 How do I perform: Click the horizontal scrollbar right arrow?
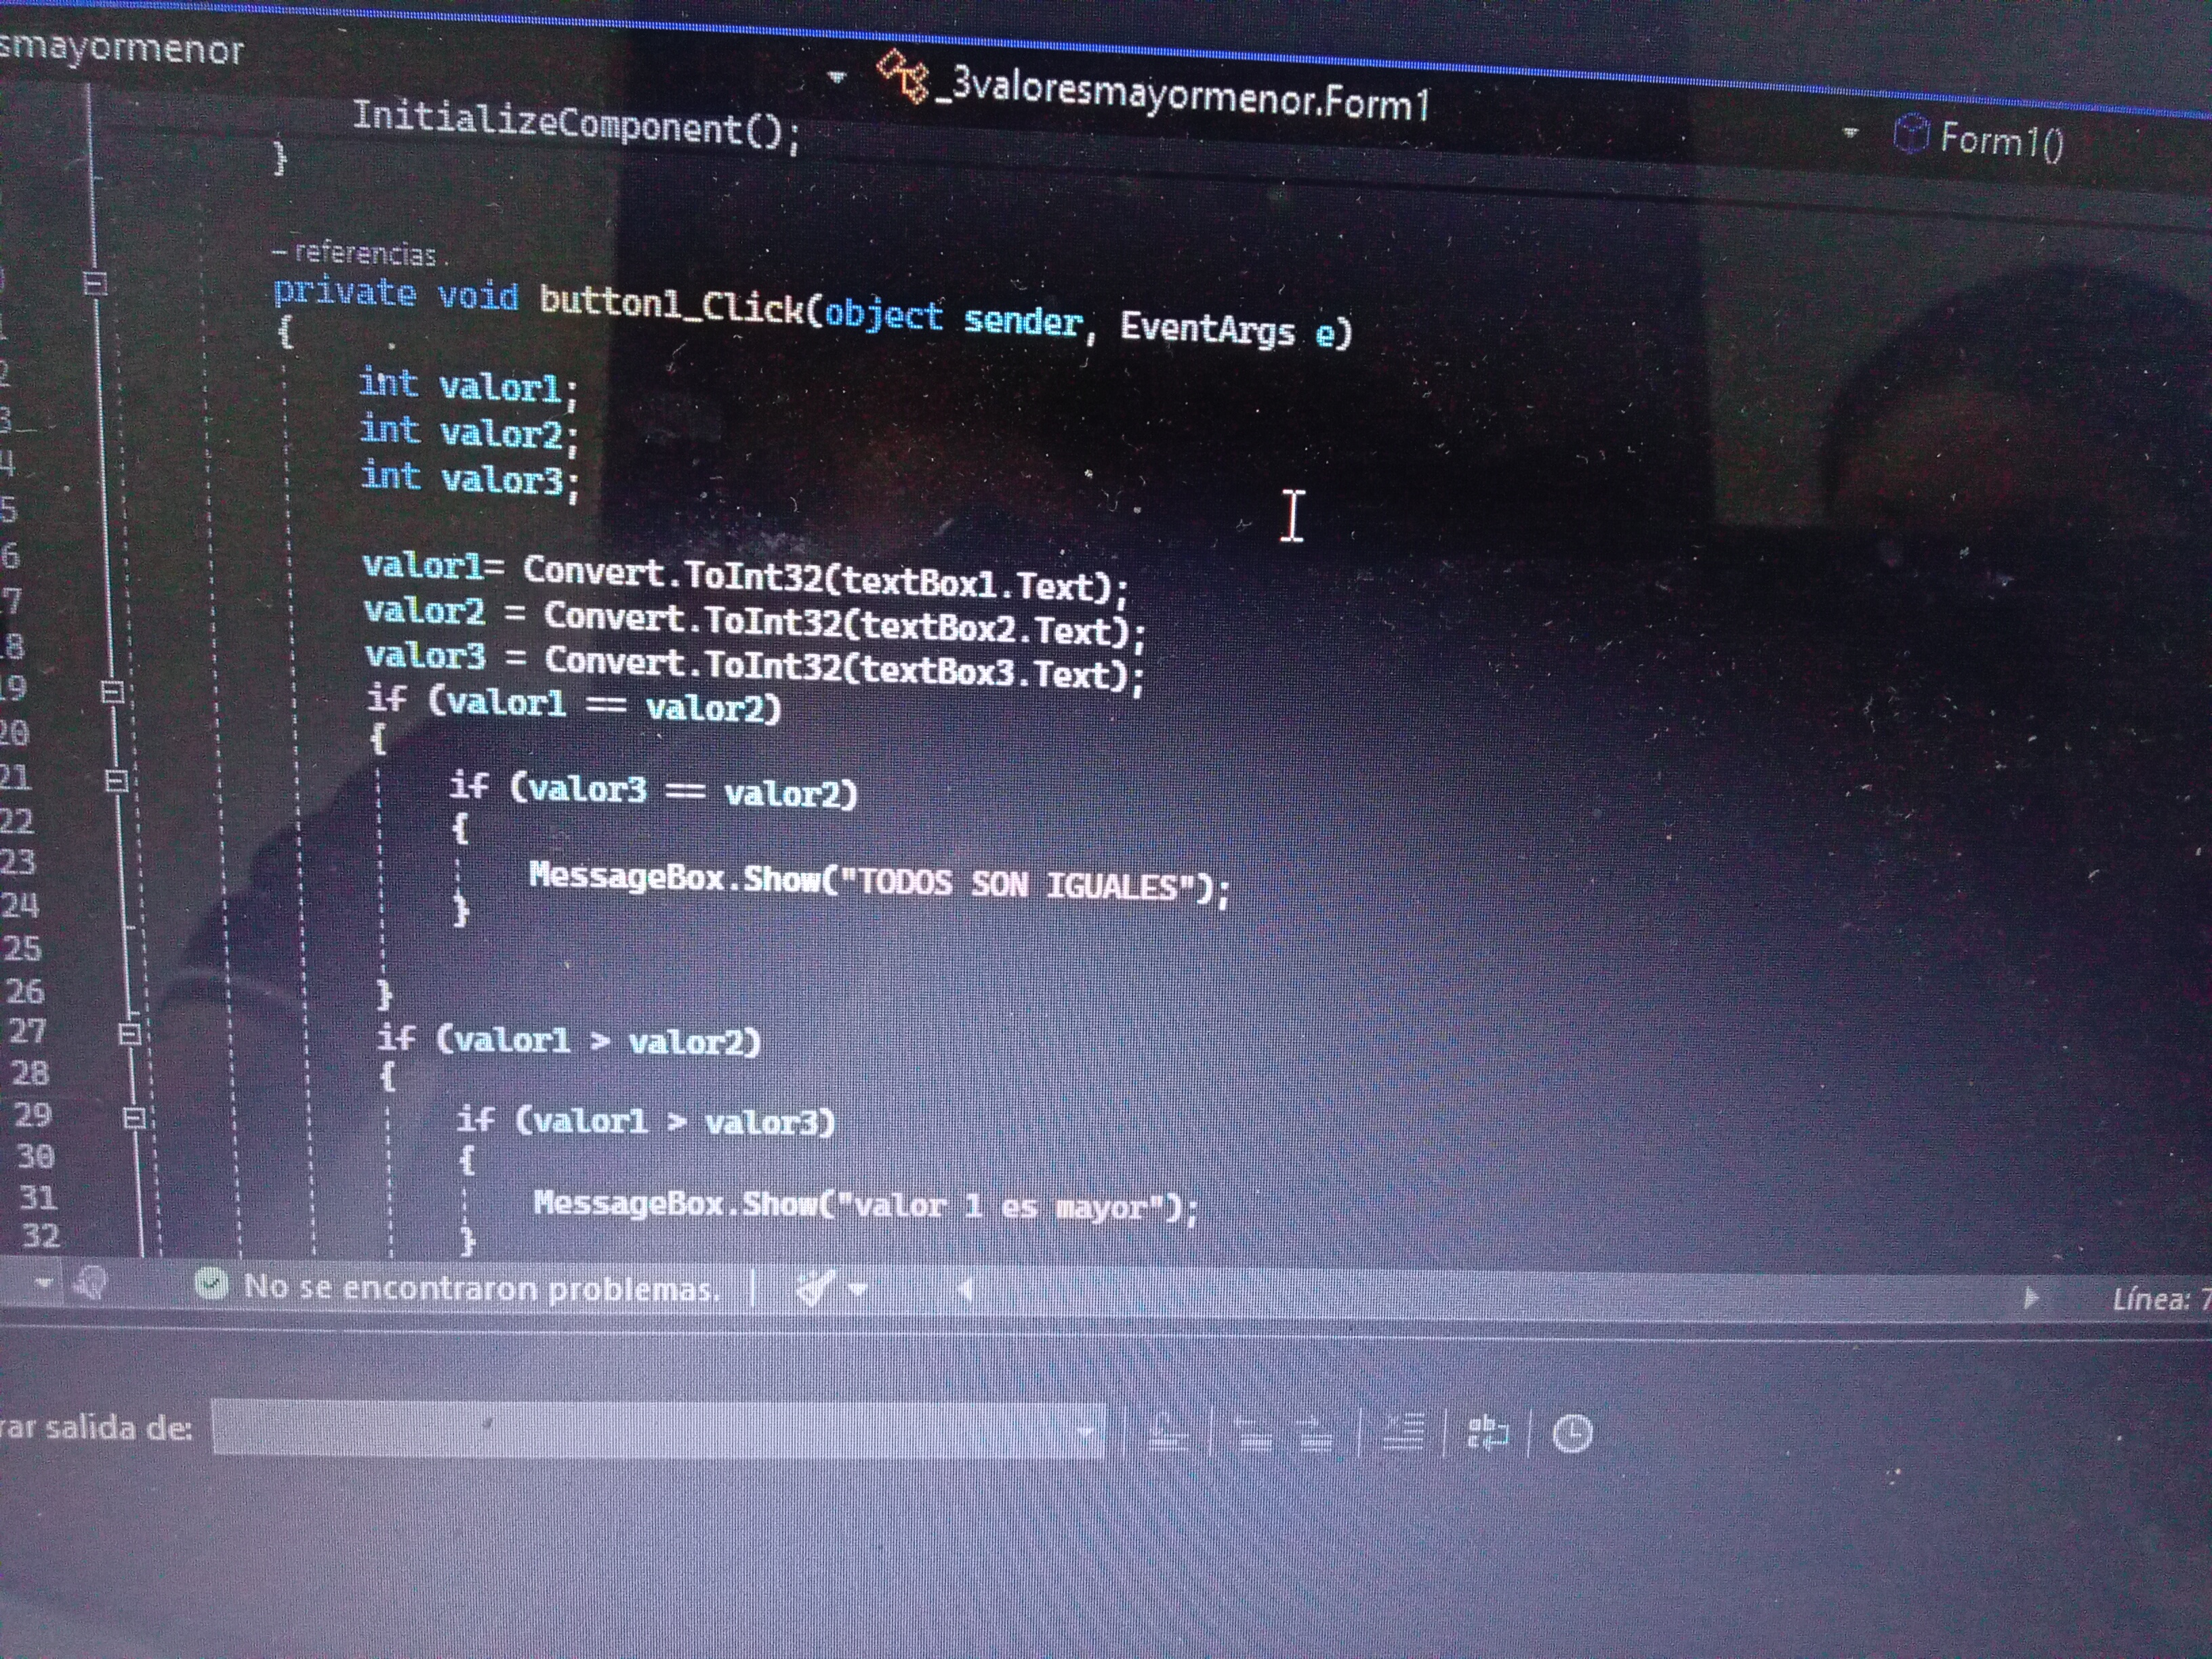click(2030, 1298)
